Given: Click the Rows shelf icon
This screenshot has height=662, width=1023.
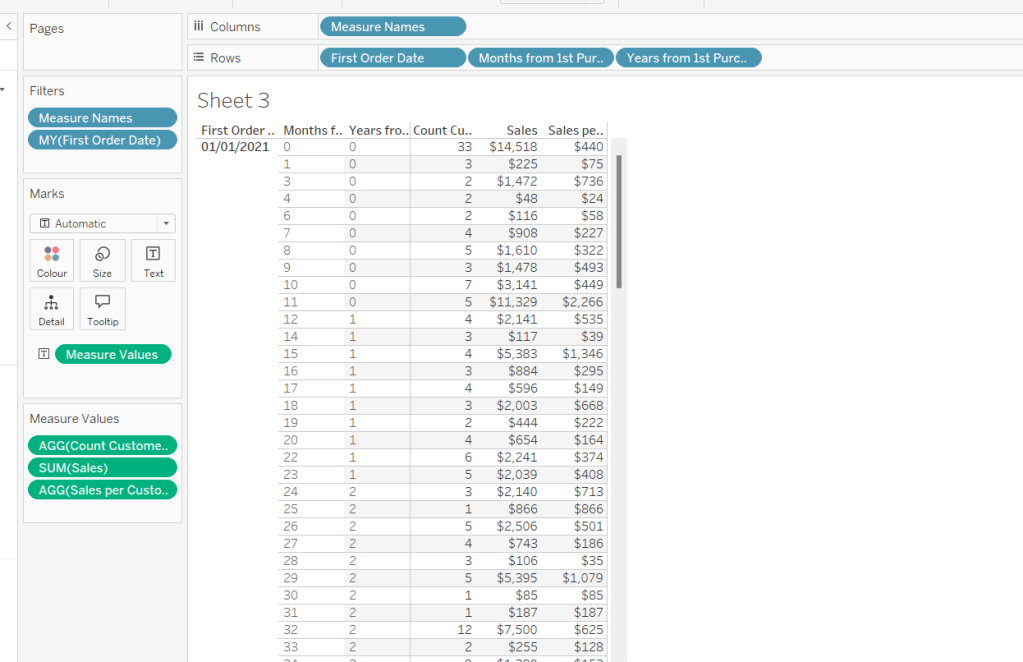Looking at the screenshot, I should 199,58.
